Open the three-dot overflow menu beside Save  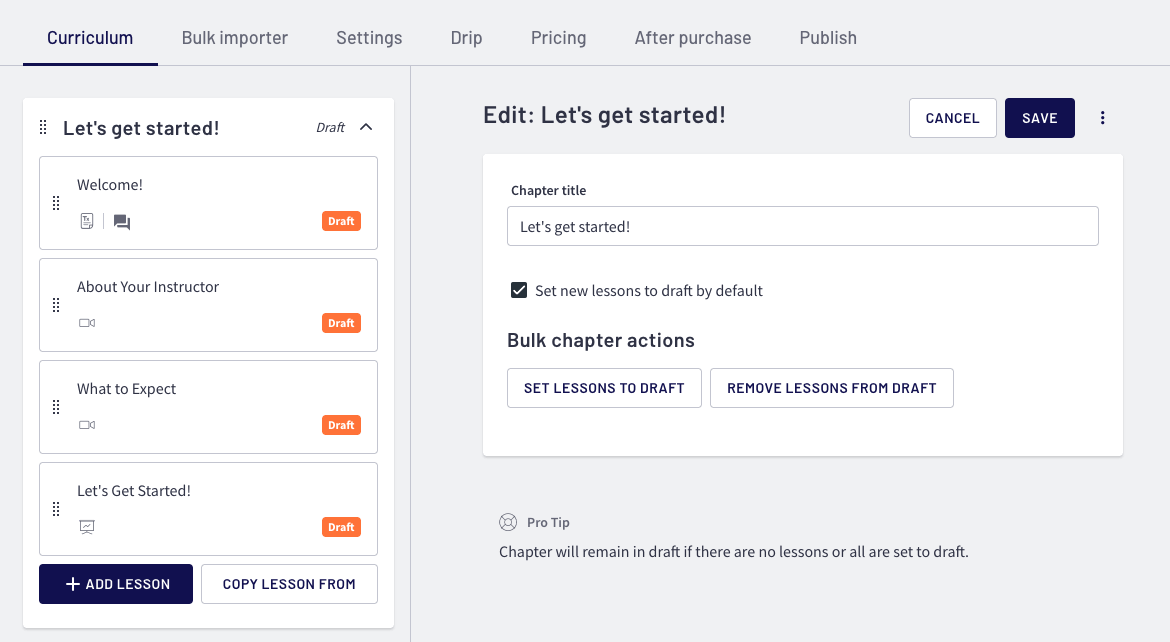pos(1102,117)
